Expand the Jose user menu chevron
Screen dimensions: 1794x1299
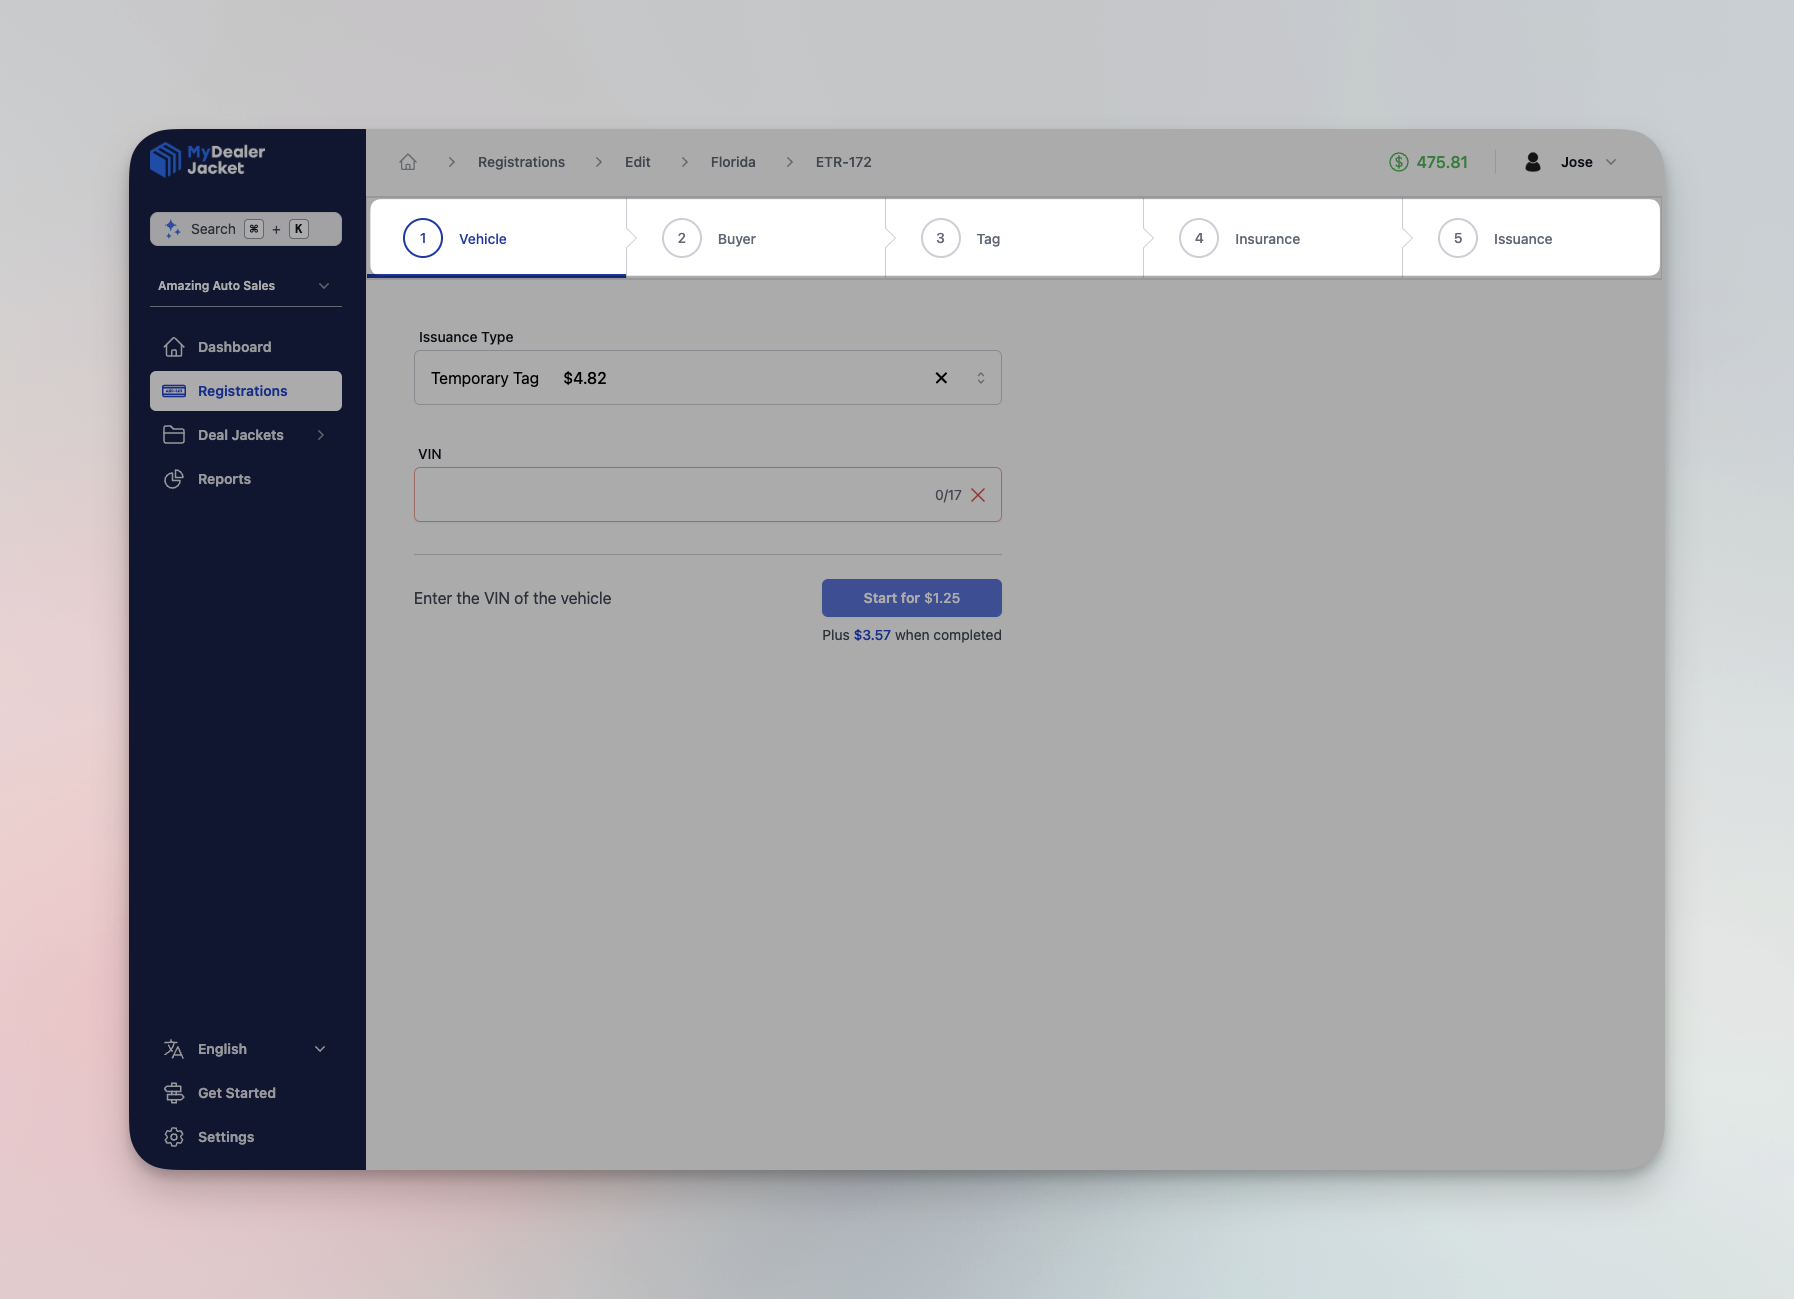tap(1611, 162)
